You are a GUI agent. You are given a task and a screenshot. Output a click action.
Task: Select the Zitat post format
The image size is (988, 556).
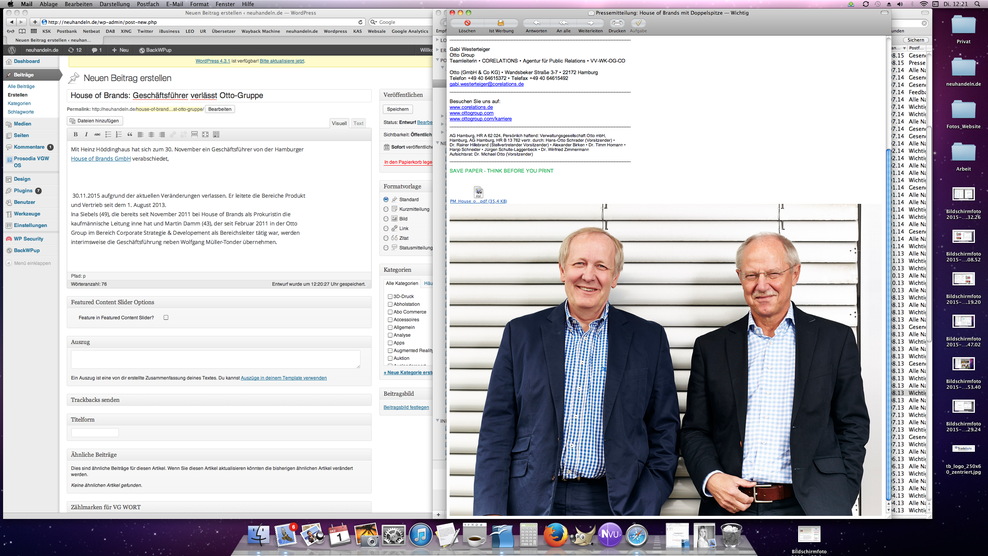coord(386,238)
